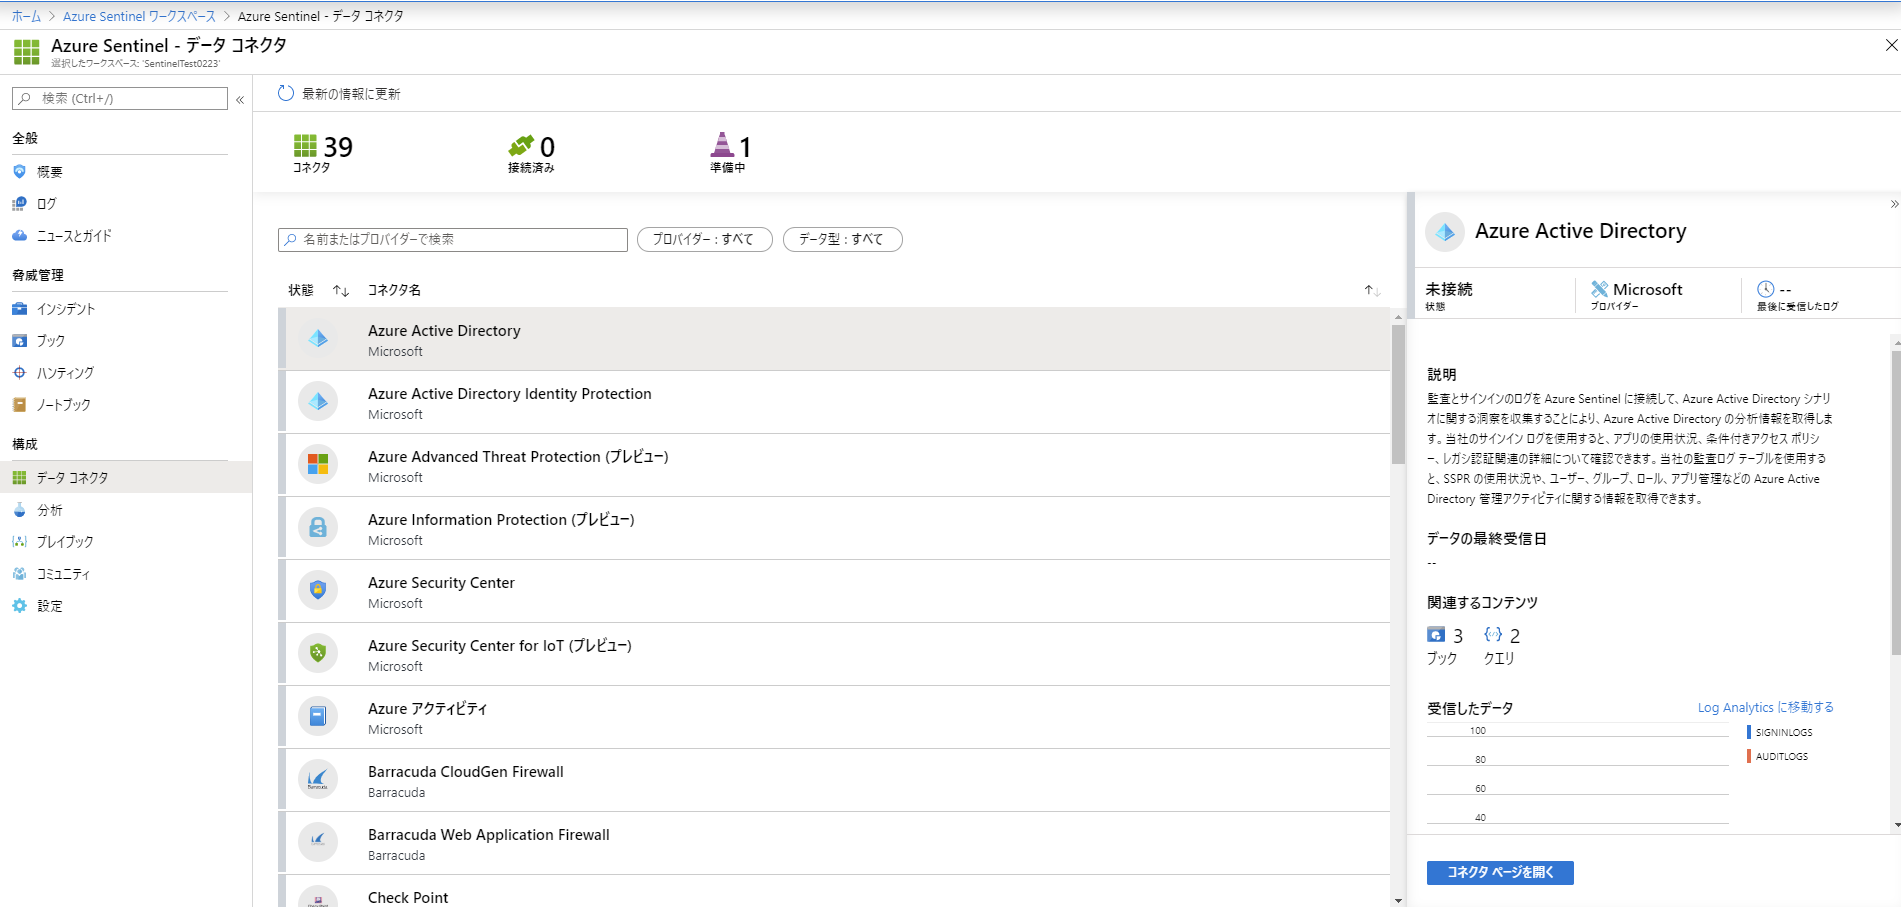
Task: Click the ニュースとガイド cloud icon
Action: (x=19, y=236)
